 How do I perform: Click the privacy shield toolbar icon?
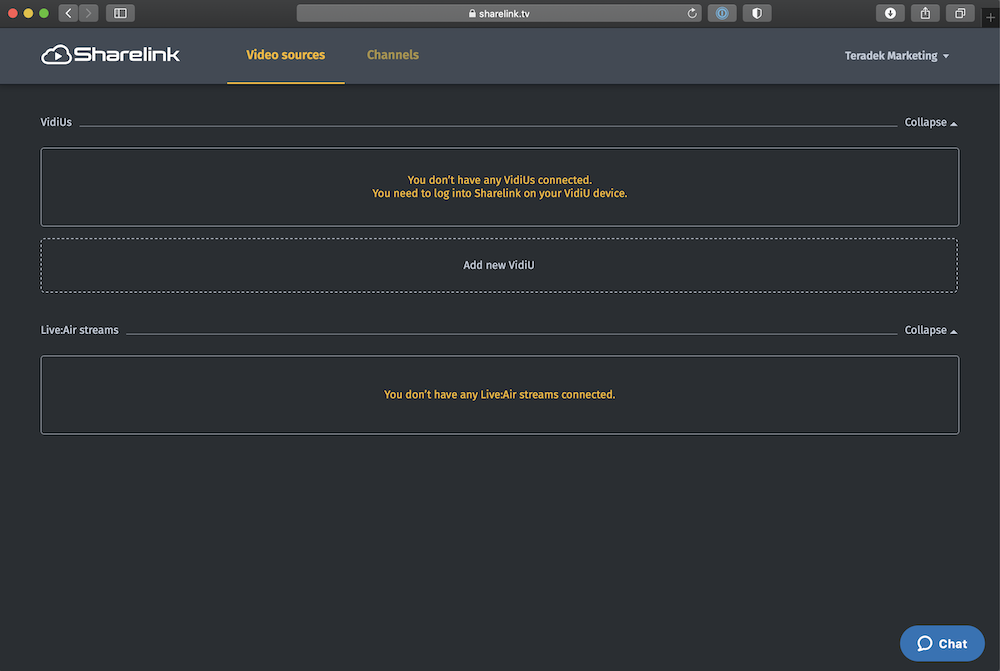pyautogui.click(x=757, y=13)
